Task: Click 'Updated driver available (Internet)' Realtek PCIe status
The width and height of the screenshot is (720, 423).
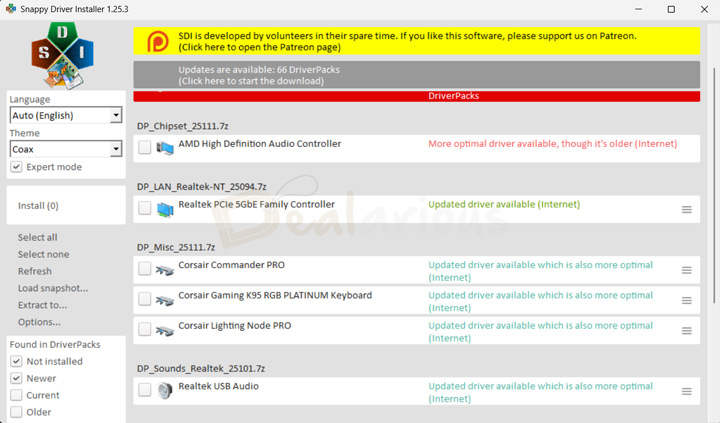Action: point(504,204)
